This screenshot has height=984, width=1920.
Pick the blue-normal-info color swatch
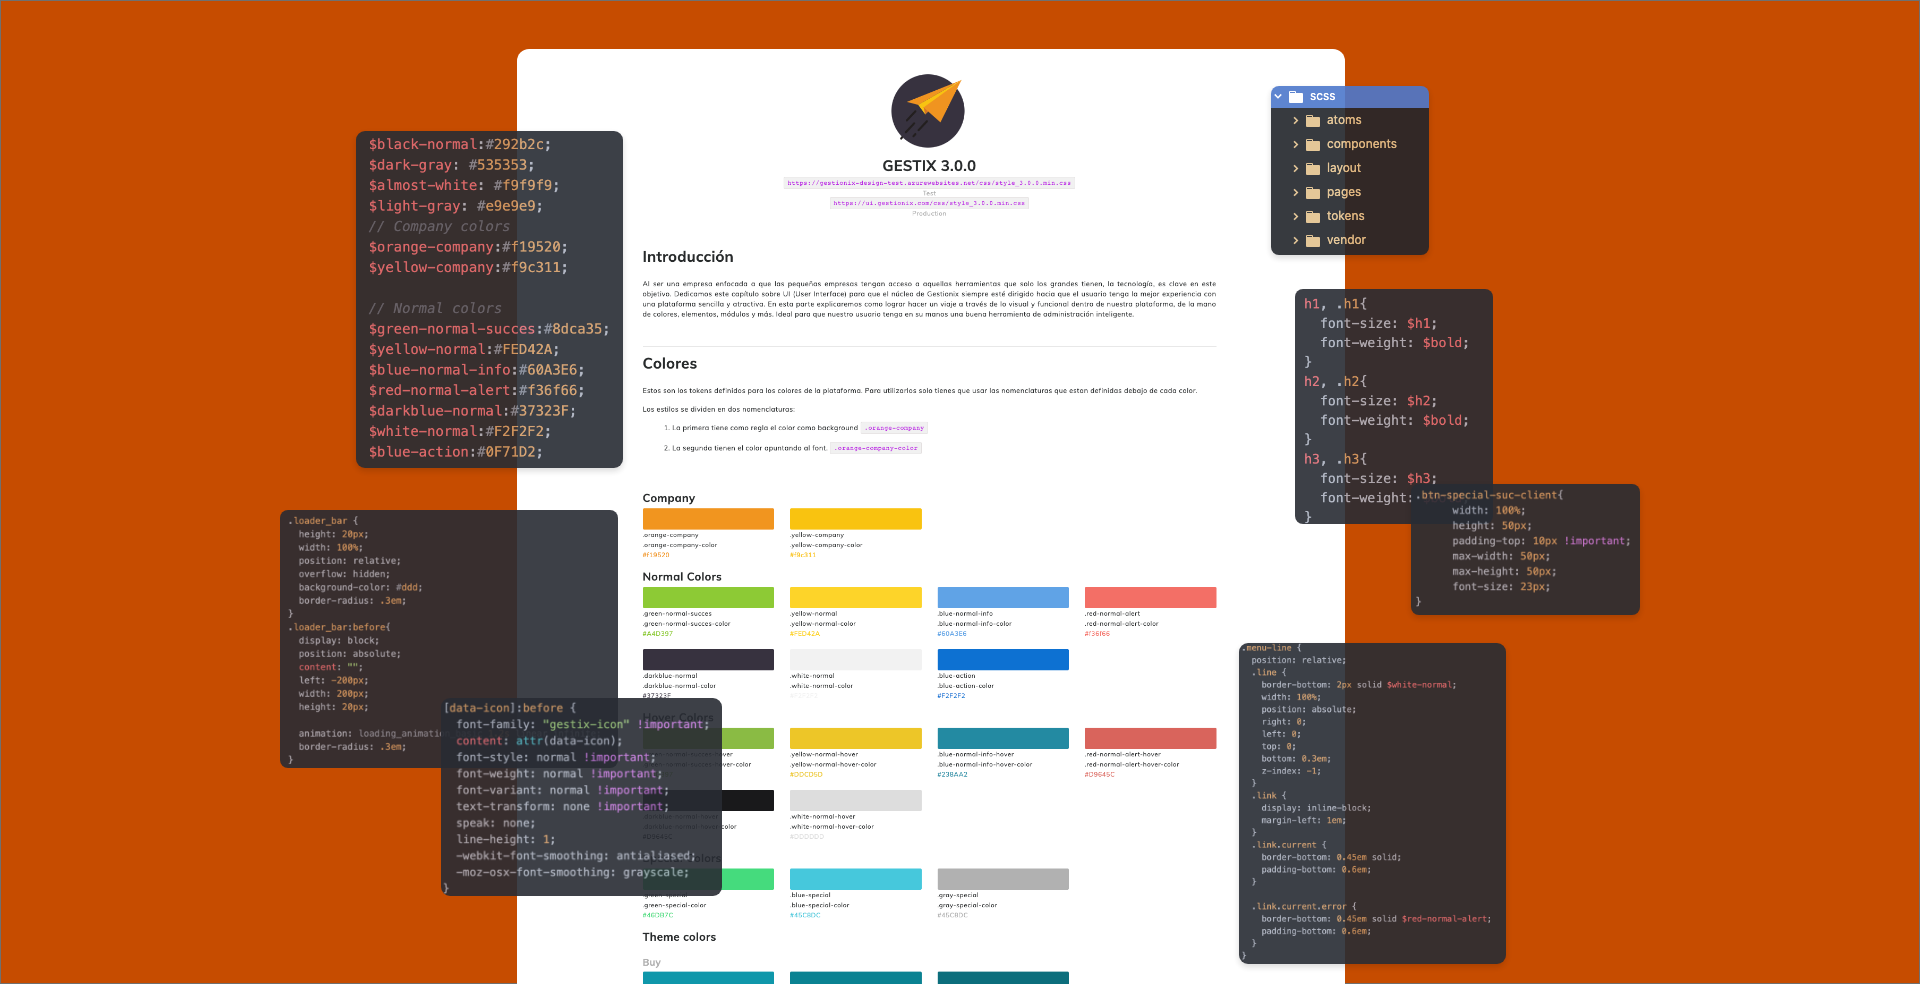(x=1003, y=598)
